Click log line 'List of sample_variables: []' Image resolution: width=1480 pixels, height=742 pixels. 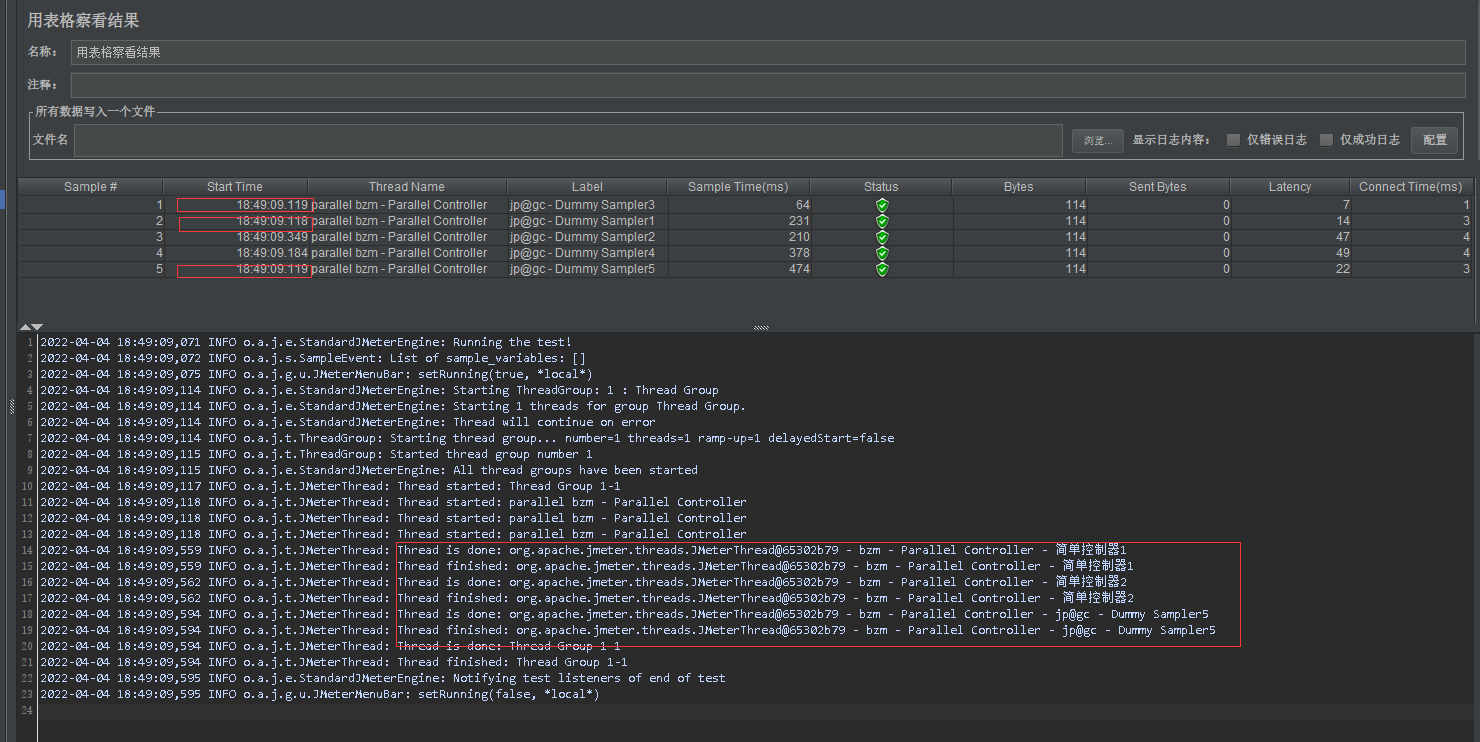pyautogui.click(x=313, y=358)
